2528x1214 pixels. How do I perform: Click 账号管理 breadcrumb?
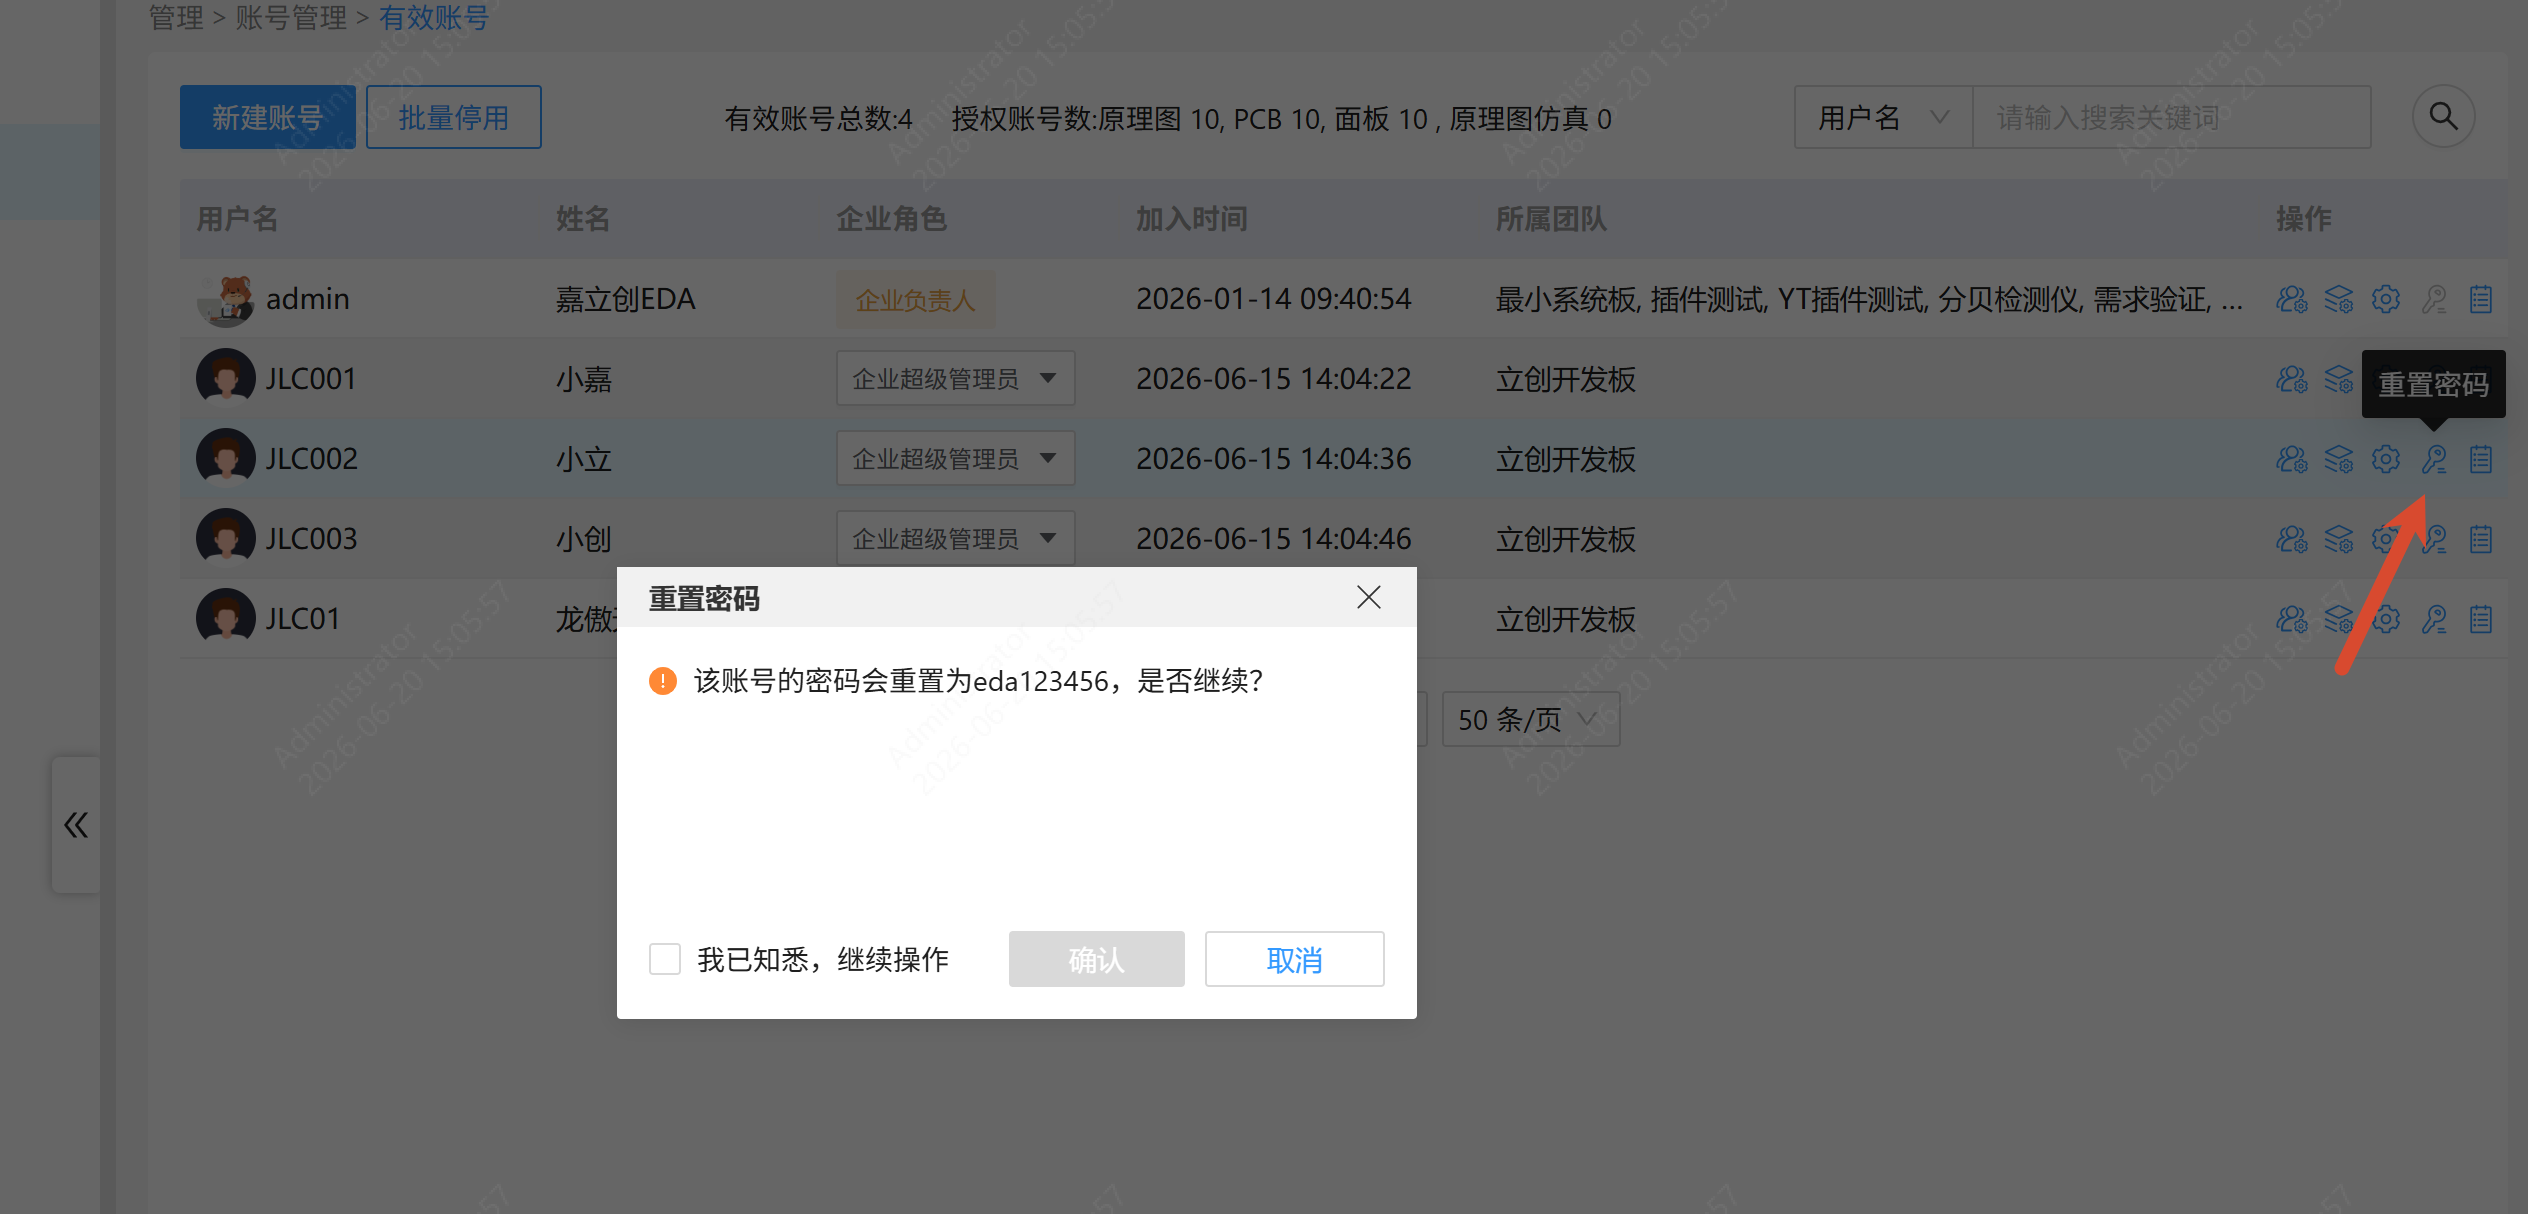point(291,17)
